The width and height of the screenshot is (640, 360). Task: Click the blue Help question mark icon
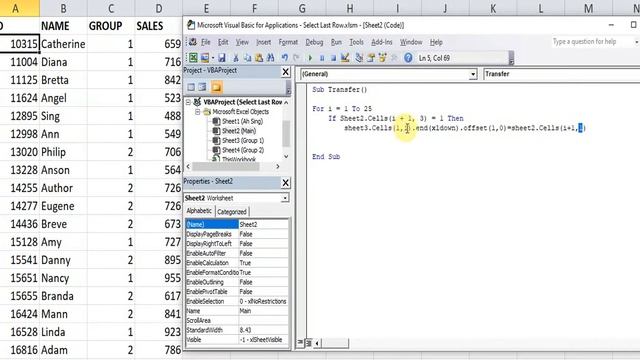coord(408,58)
